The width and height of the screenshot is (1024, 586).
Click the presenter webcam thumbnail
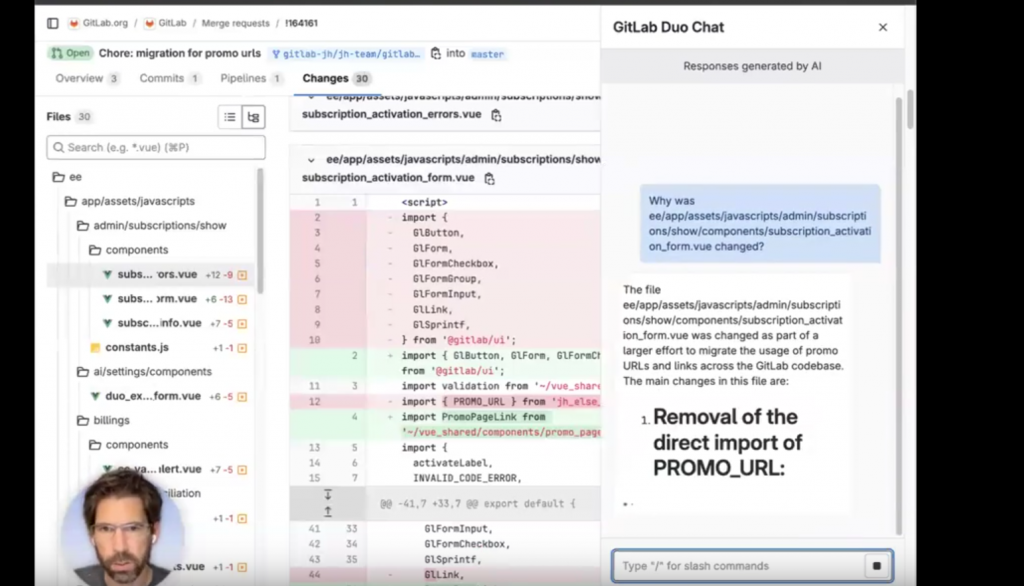coord(123,527)
